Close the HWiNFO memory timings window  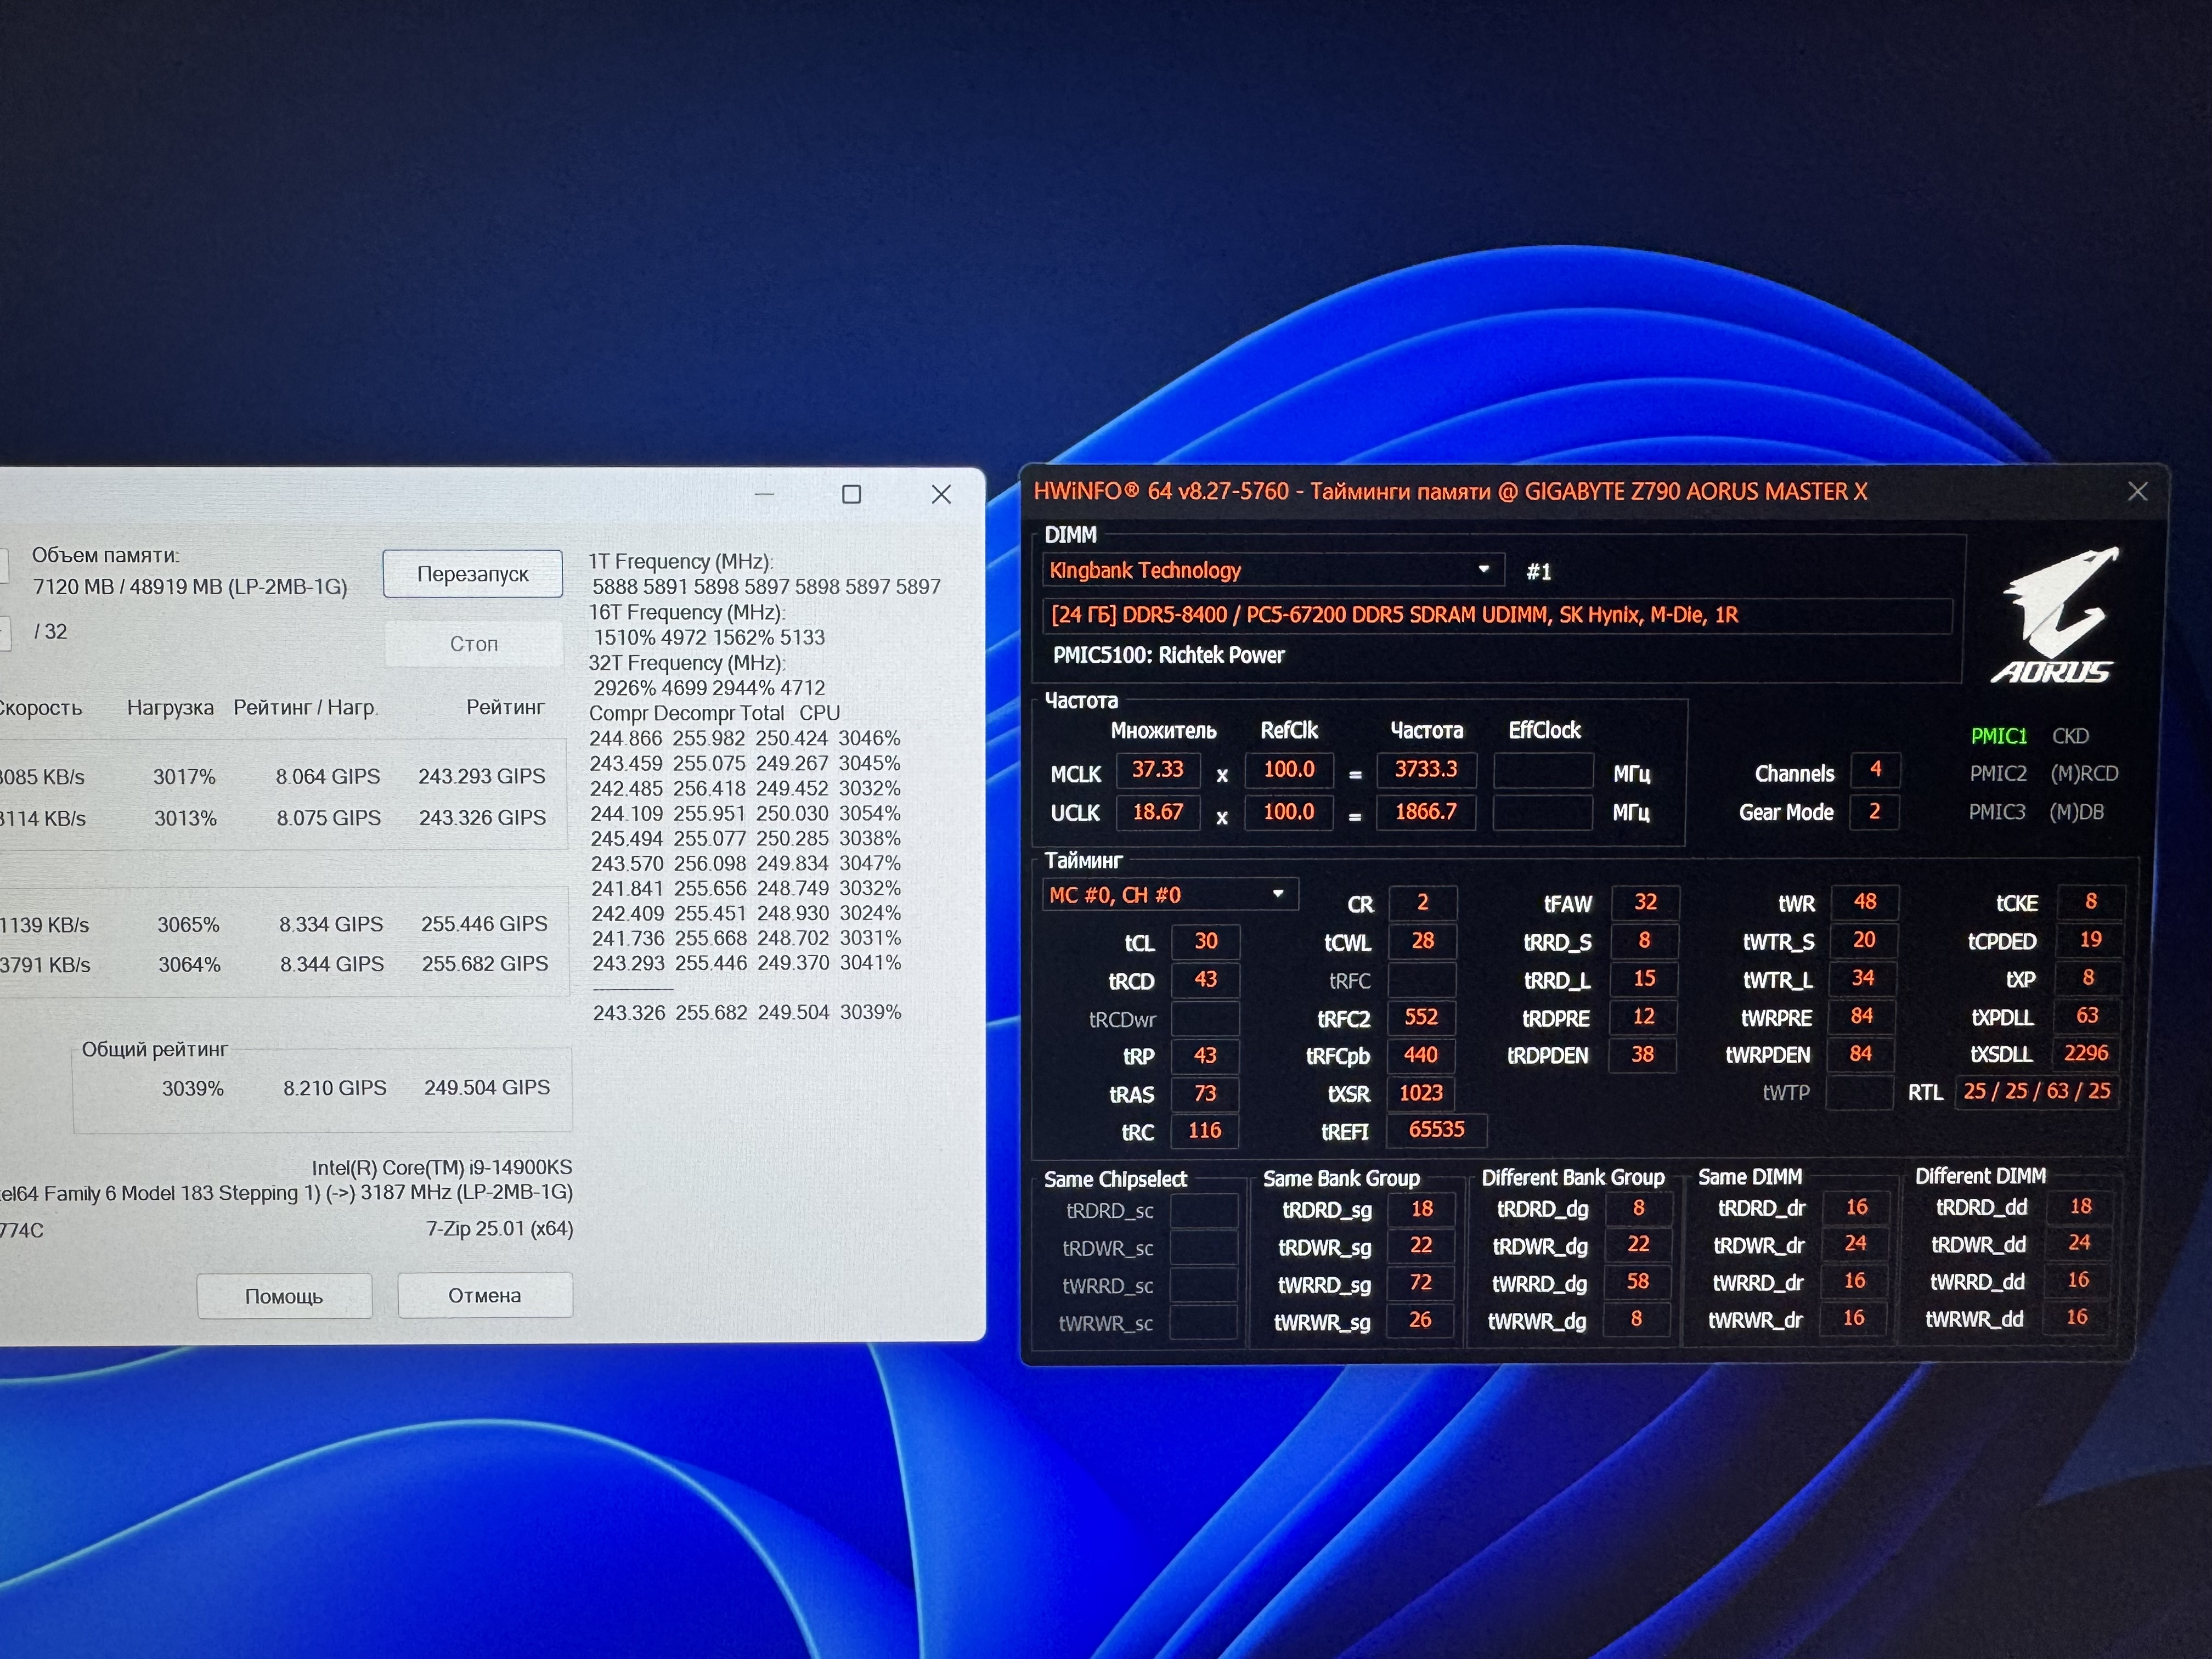pos(2137,491)
